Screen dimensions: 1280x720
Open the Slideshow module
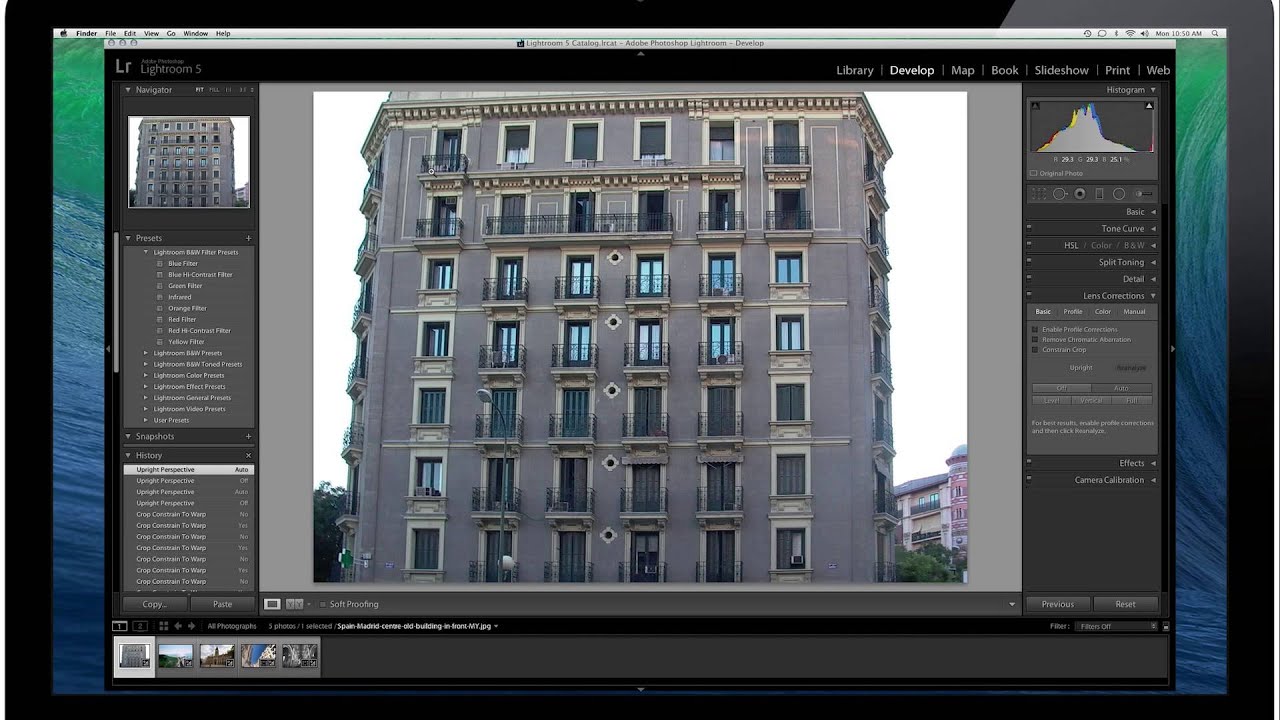[1062, 70]
